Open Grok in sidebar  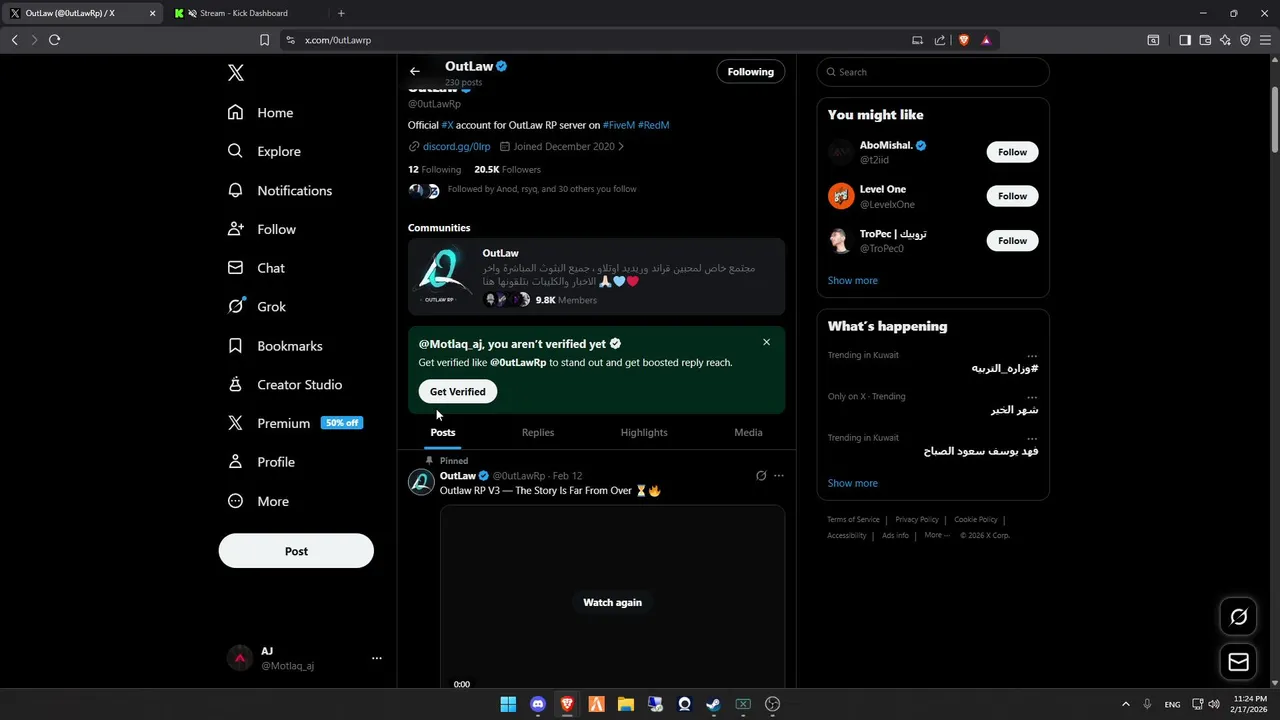point(257,307)
